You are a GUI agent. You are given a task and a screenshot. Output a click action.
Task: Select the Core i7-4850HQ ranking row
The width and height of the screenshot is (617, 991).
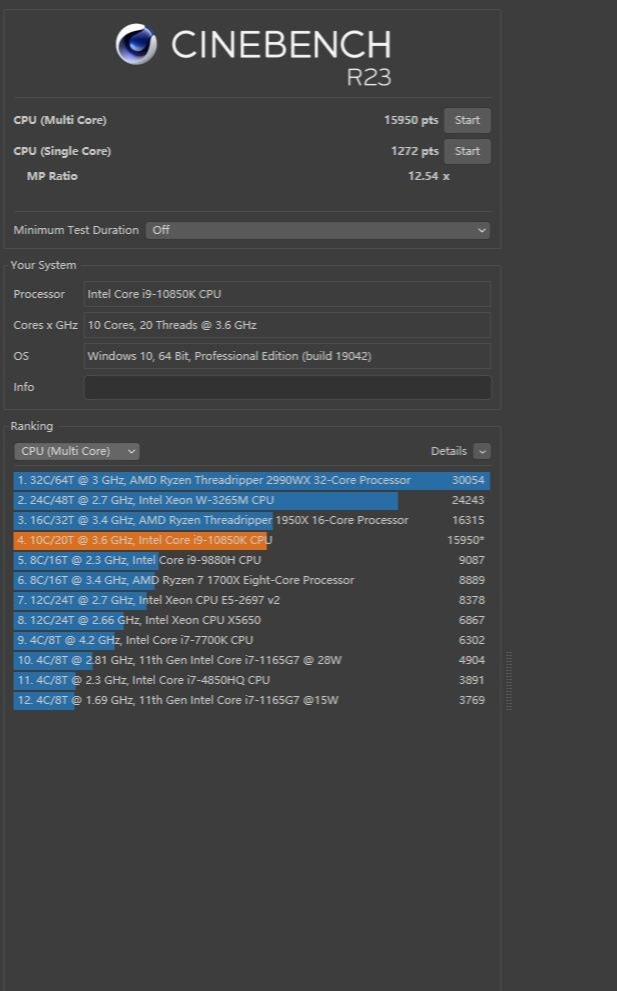click(250, 680)
